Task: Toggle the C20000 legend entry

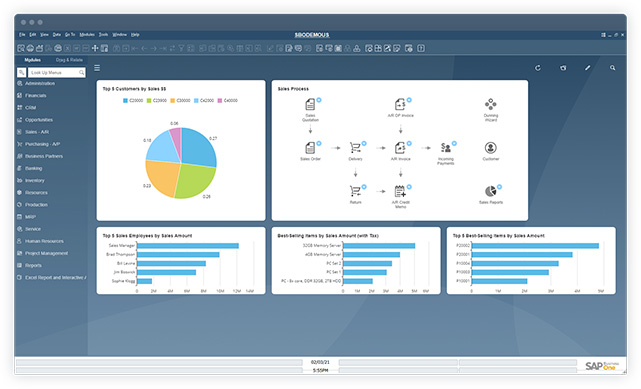Action: pyautogui.click(x=133, y=101)
